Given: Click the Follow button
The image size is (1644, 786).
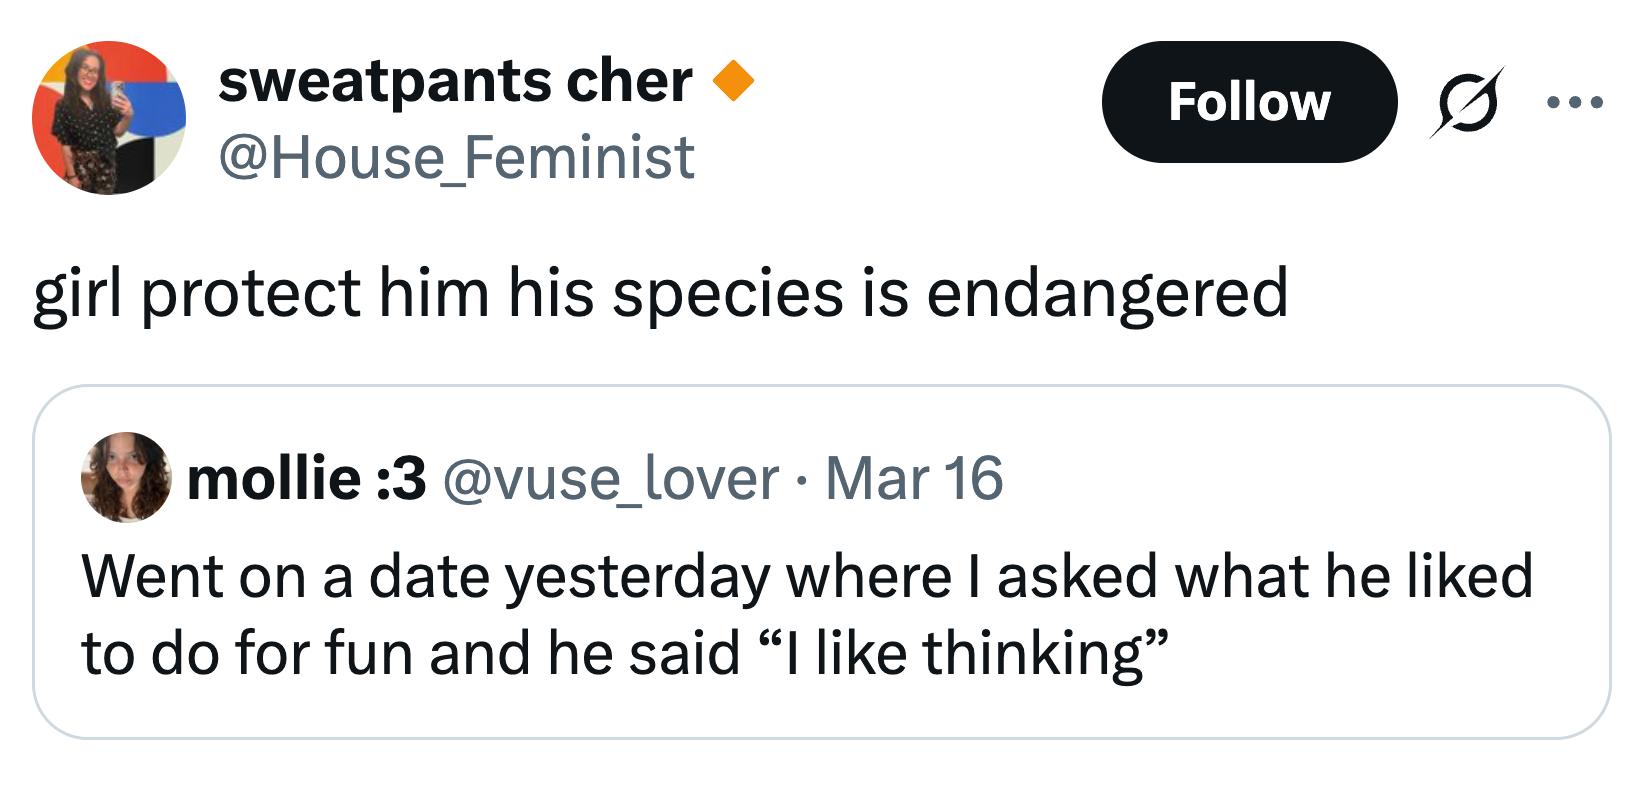Looking at the screenshot, I should pyautogui.click(x=1248, y=102).
